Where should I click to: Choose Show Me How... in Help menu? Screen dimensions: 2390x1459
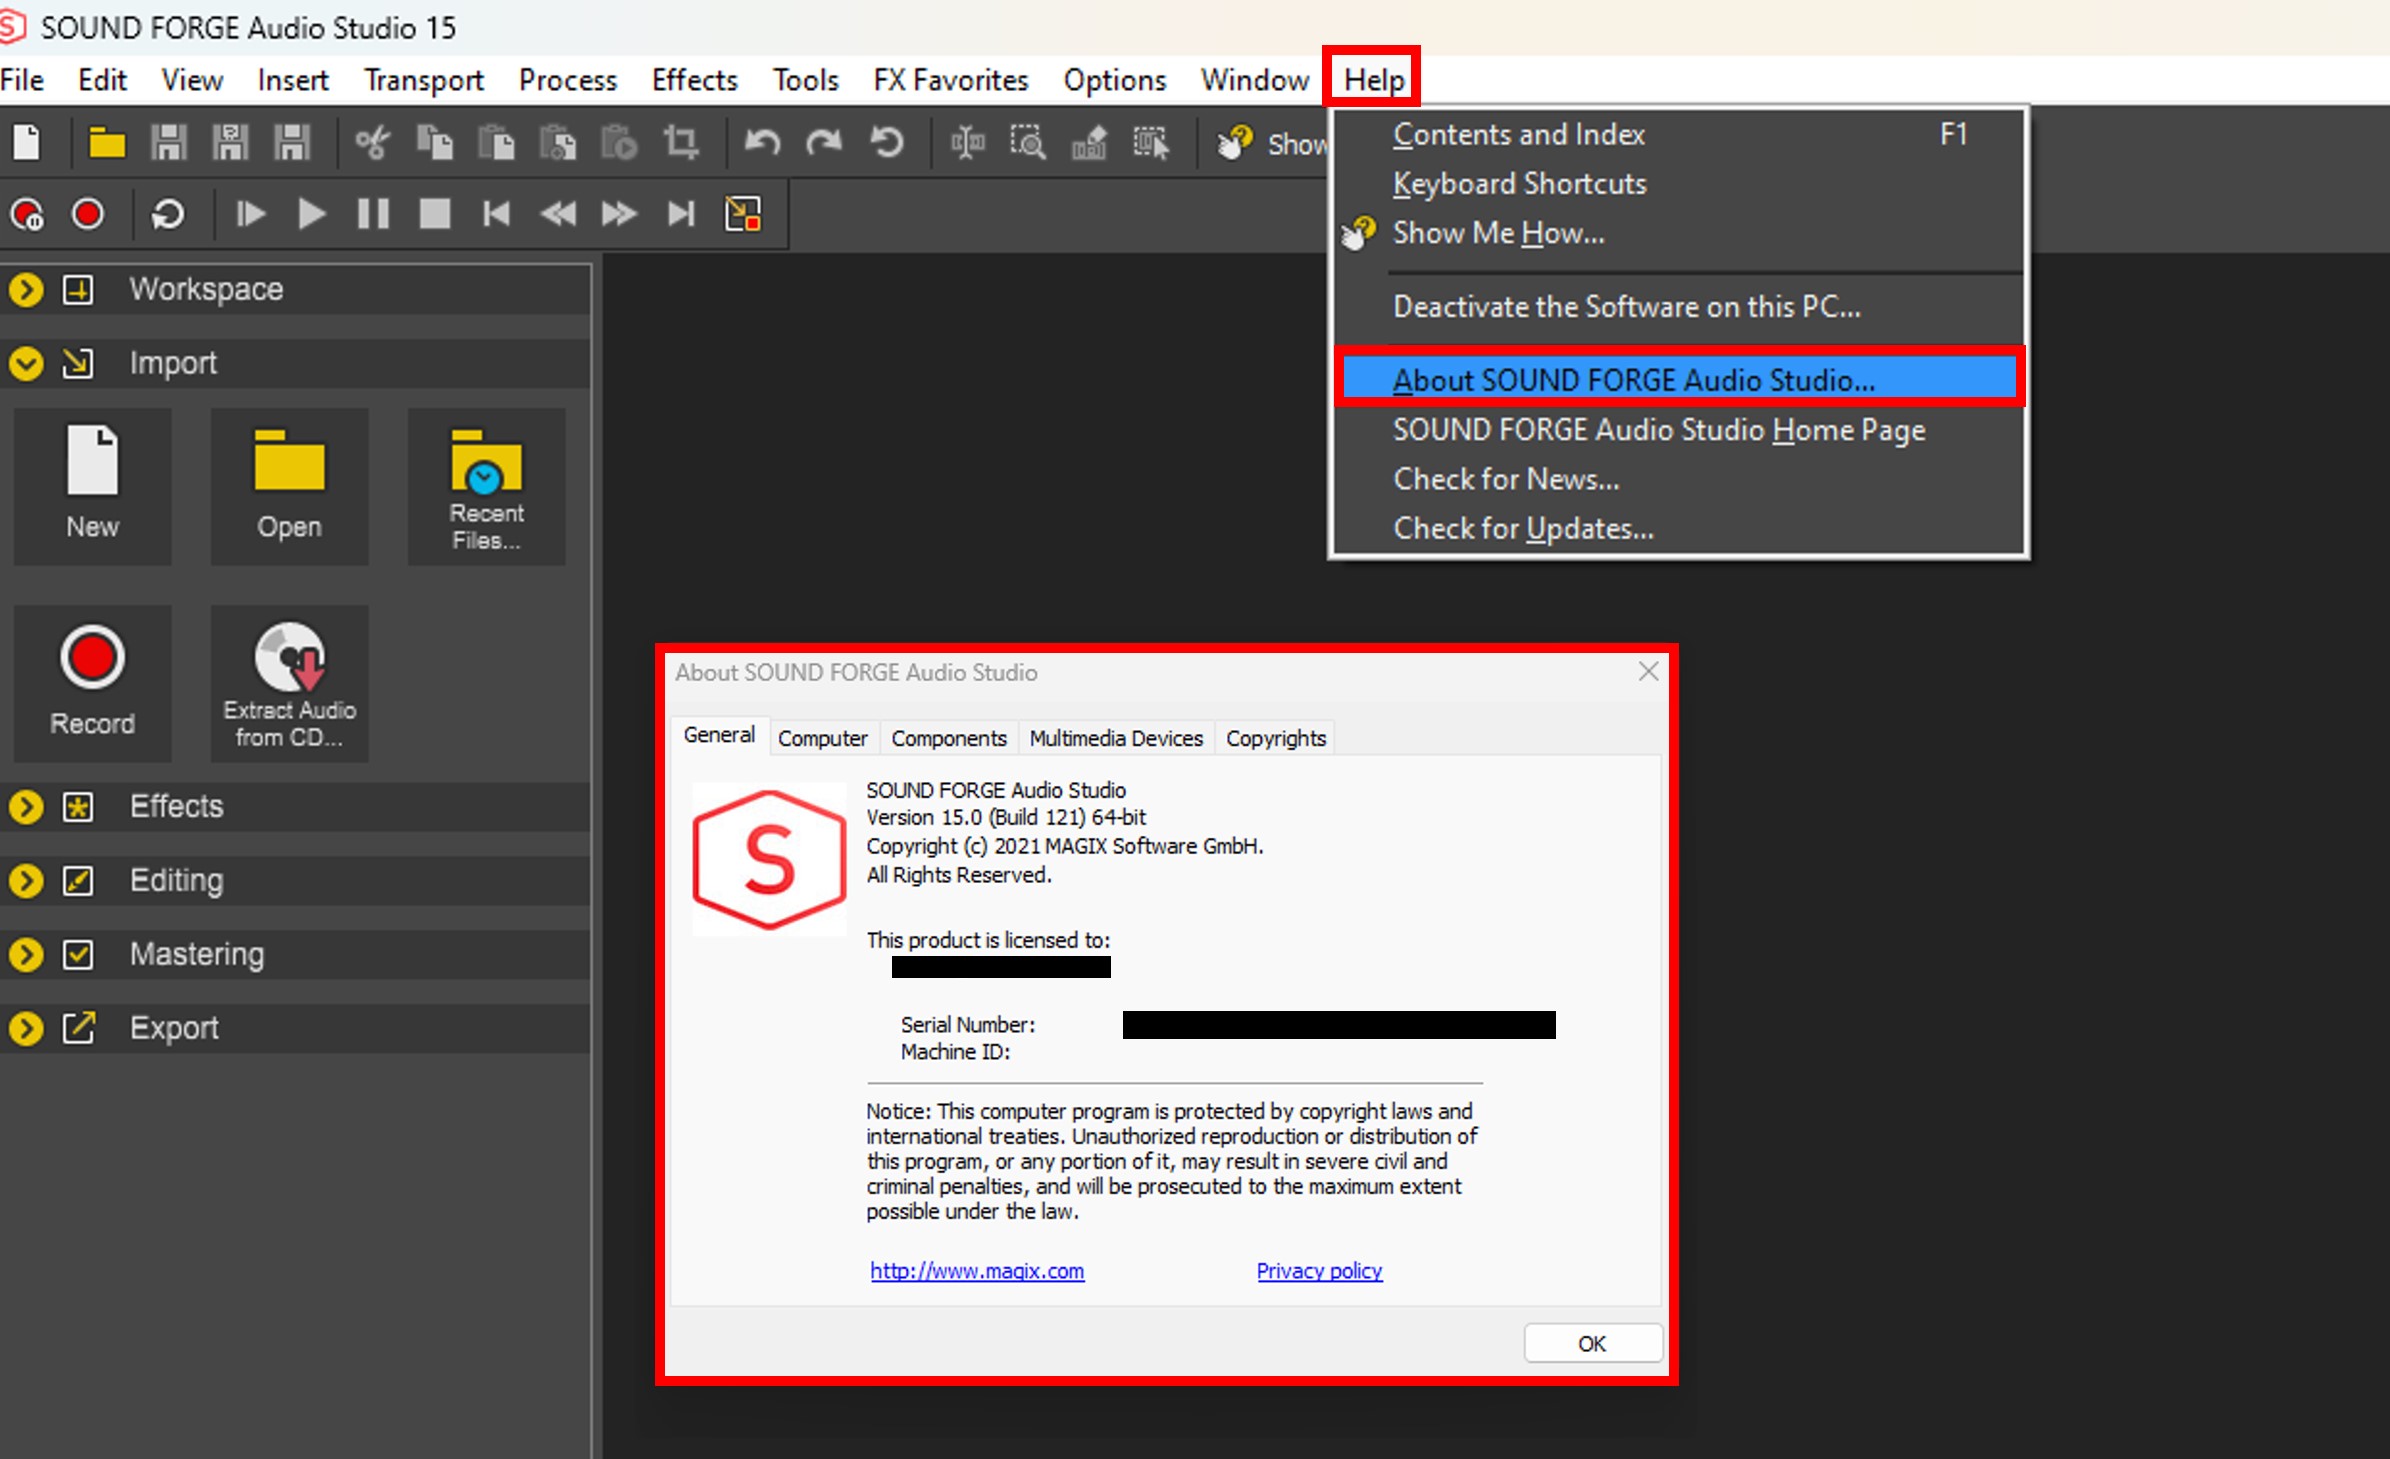(1678, 233)
